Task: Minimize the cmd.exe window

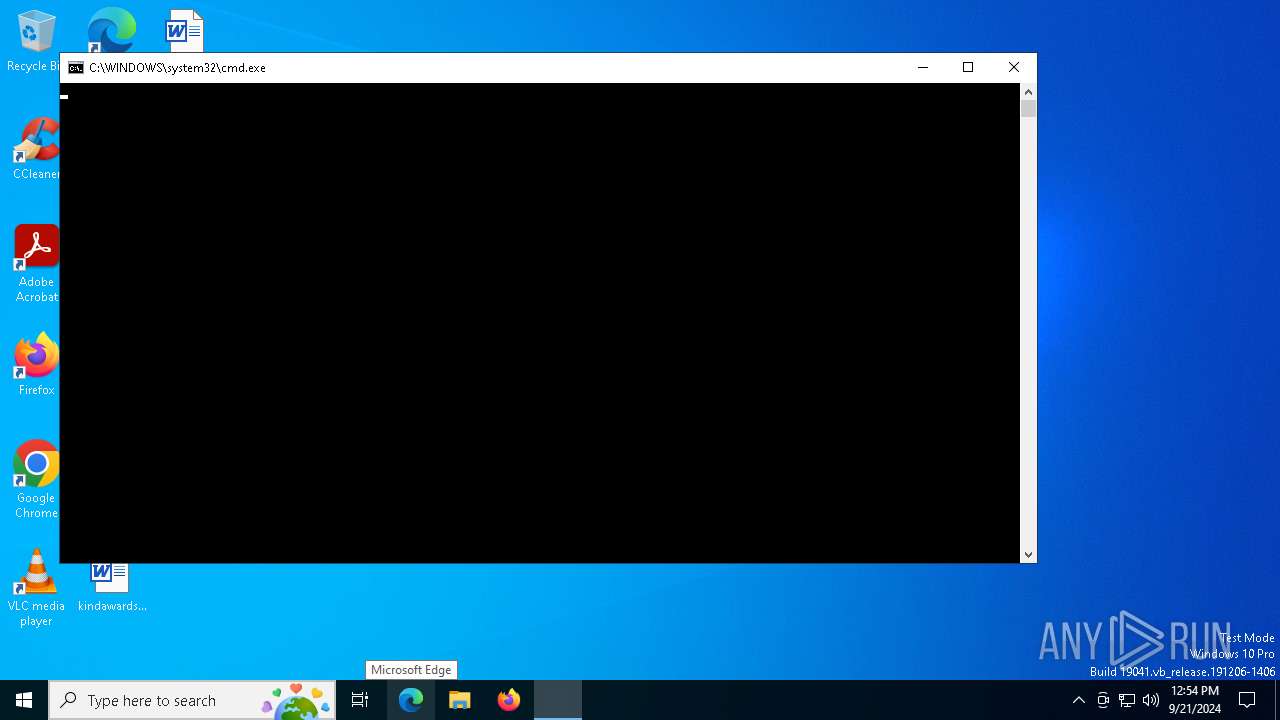Action: pos(922,68)
